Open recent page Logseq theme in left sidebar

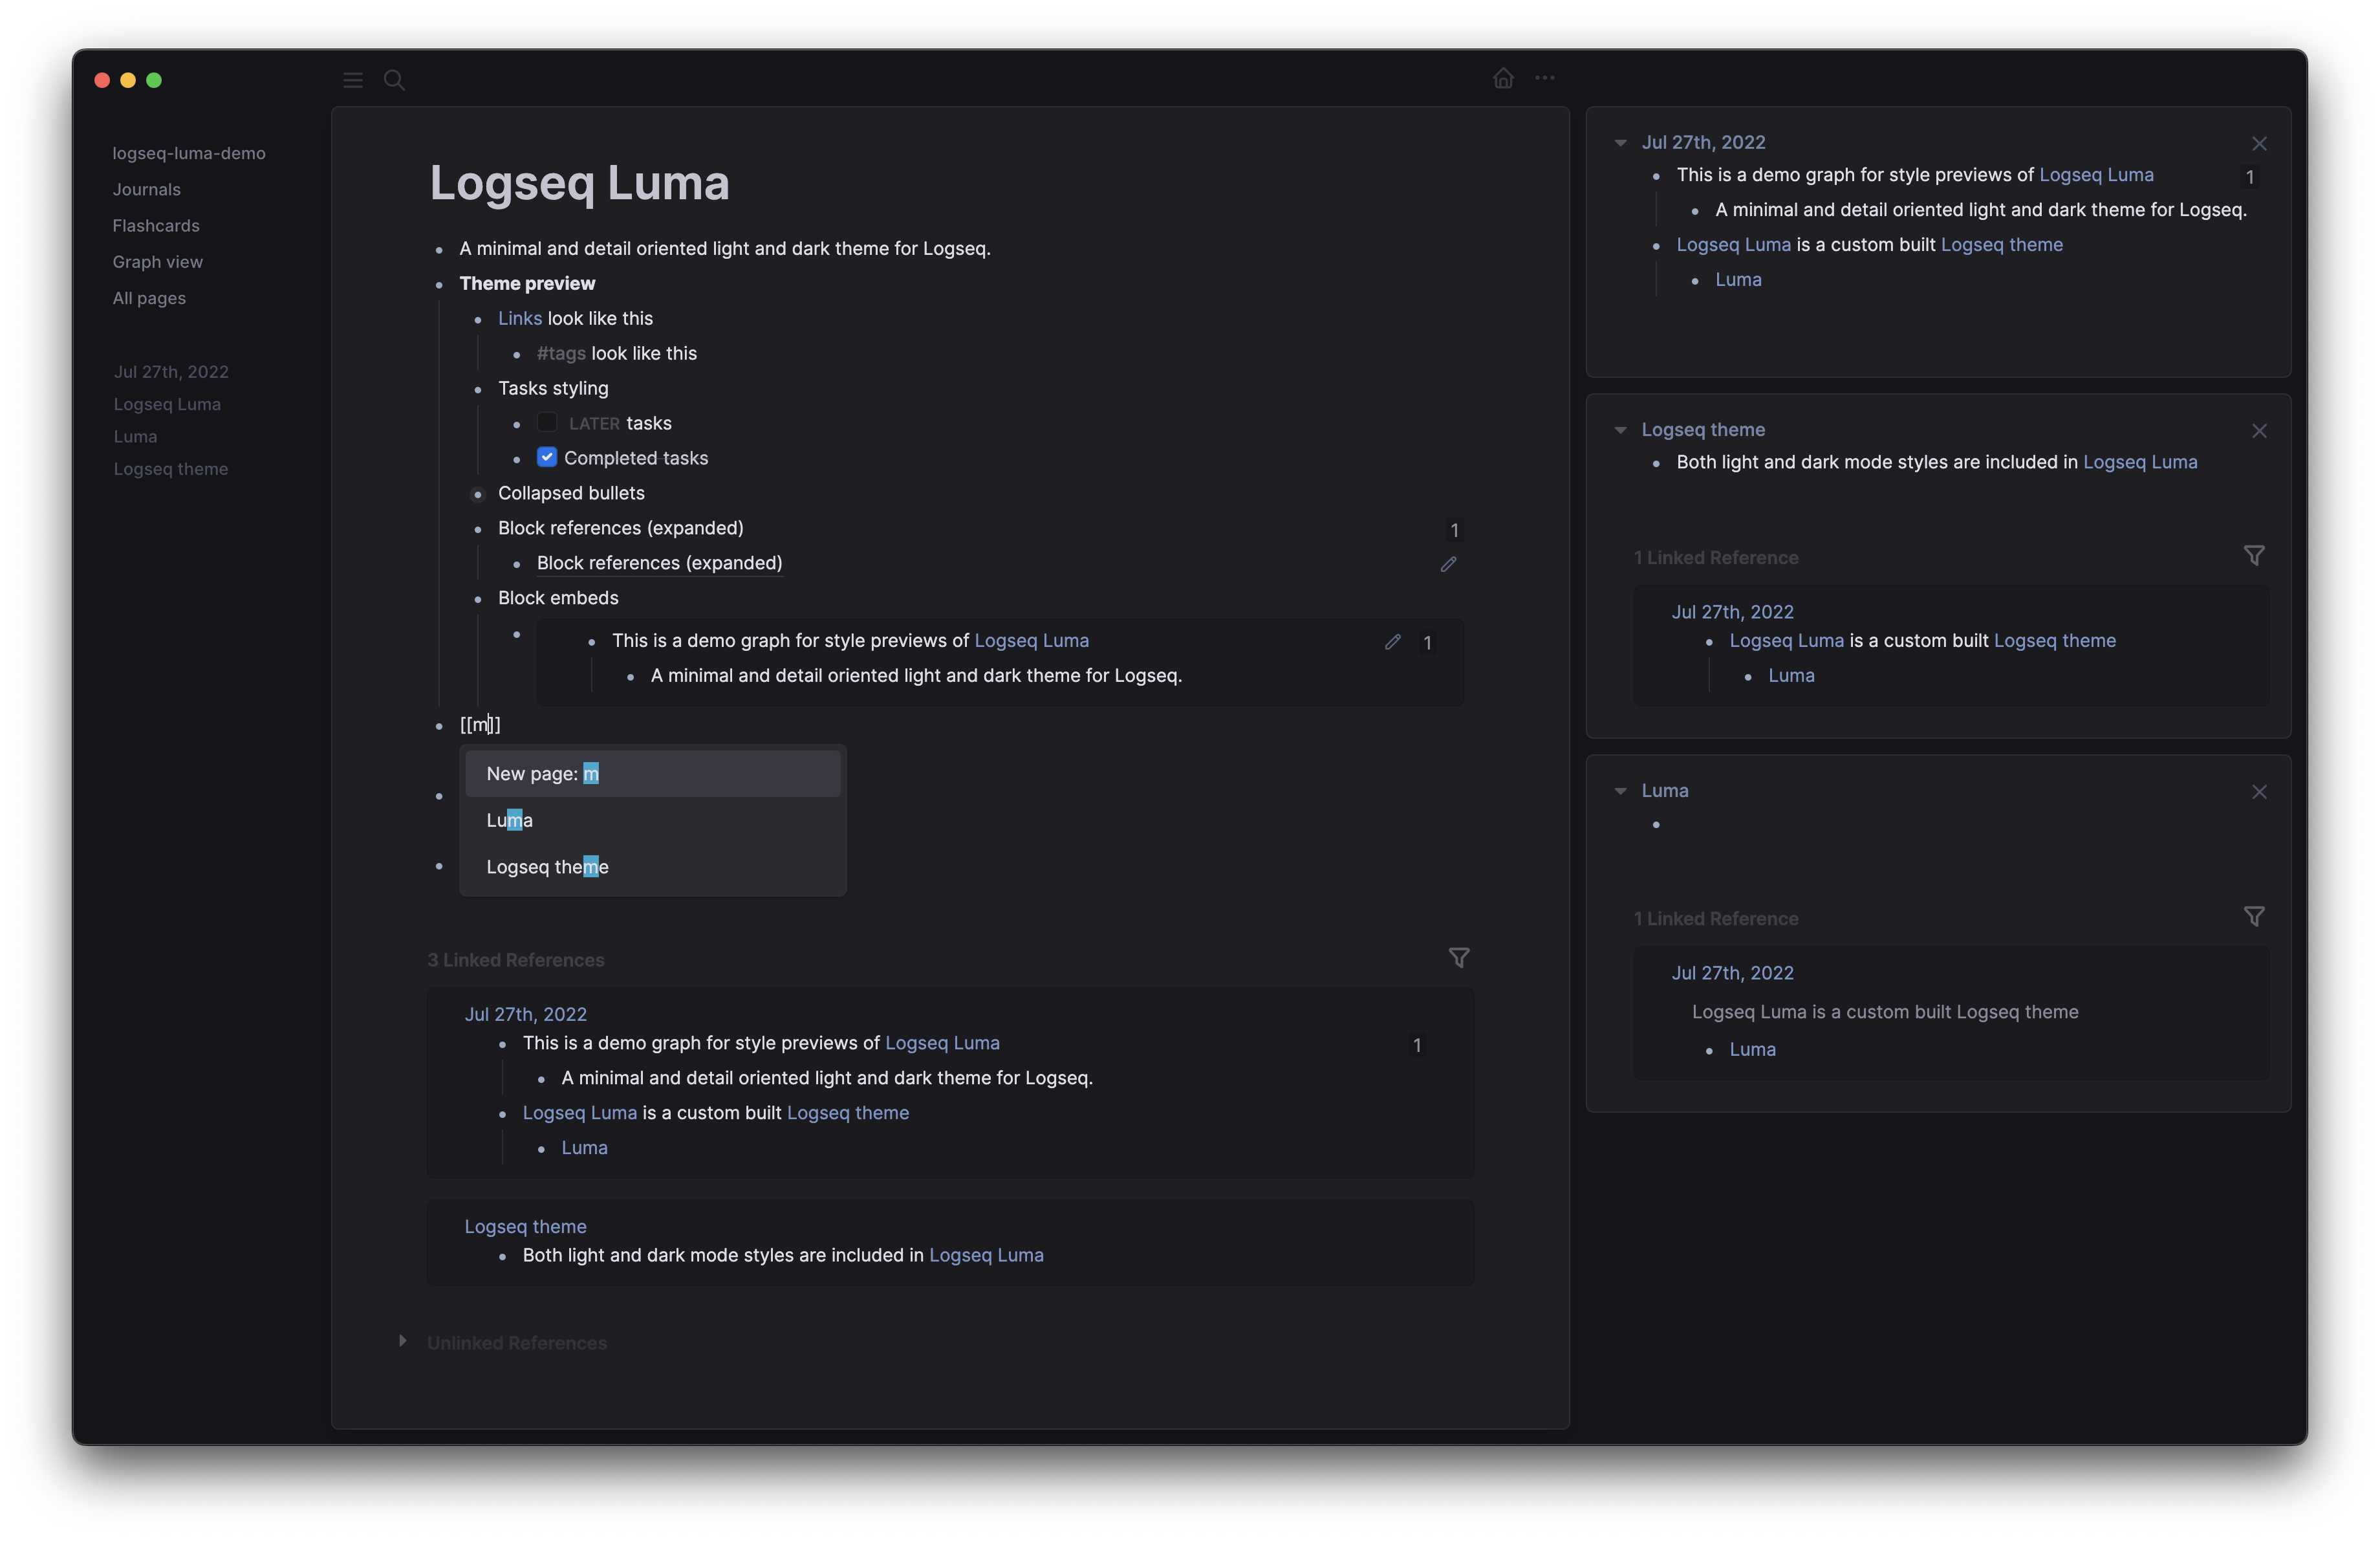click(171, 469)
